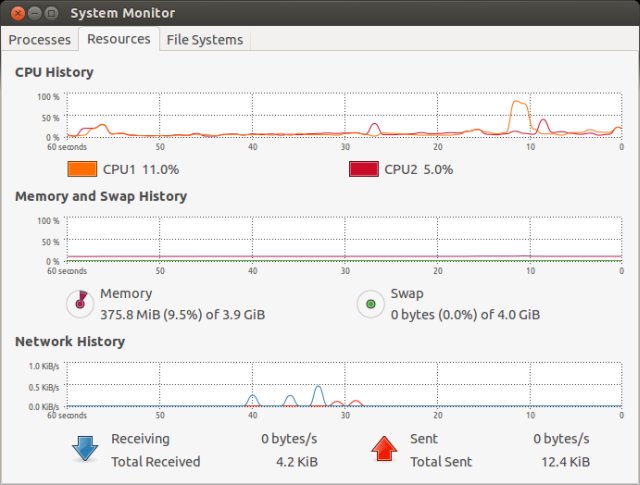Image resolution: width=640 pixels, height=485 pixels.
Task: Click the orange CPU1 color swatch
Action: [82, 169]
